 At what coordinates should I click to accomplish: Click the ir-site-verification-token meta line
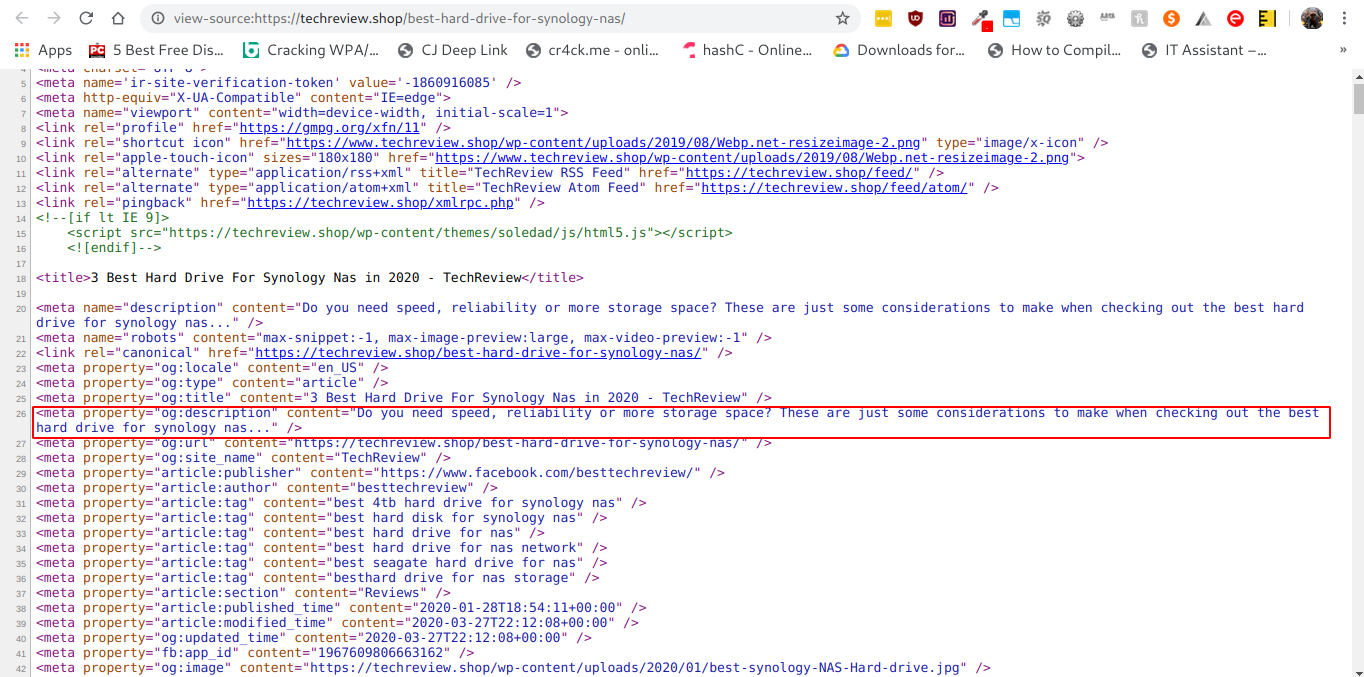(x=278, y=82)
